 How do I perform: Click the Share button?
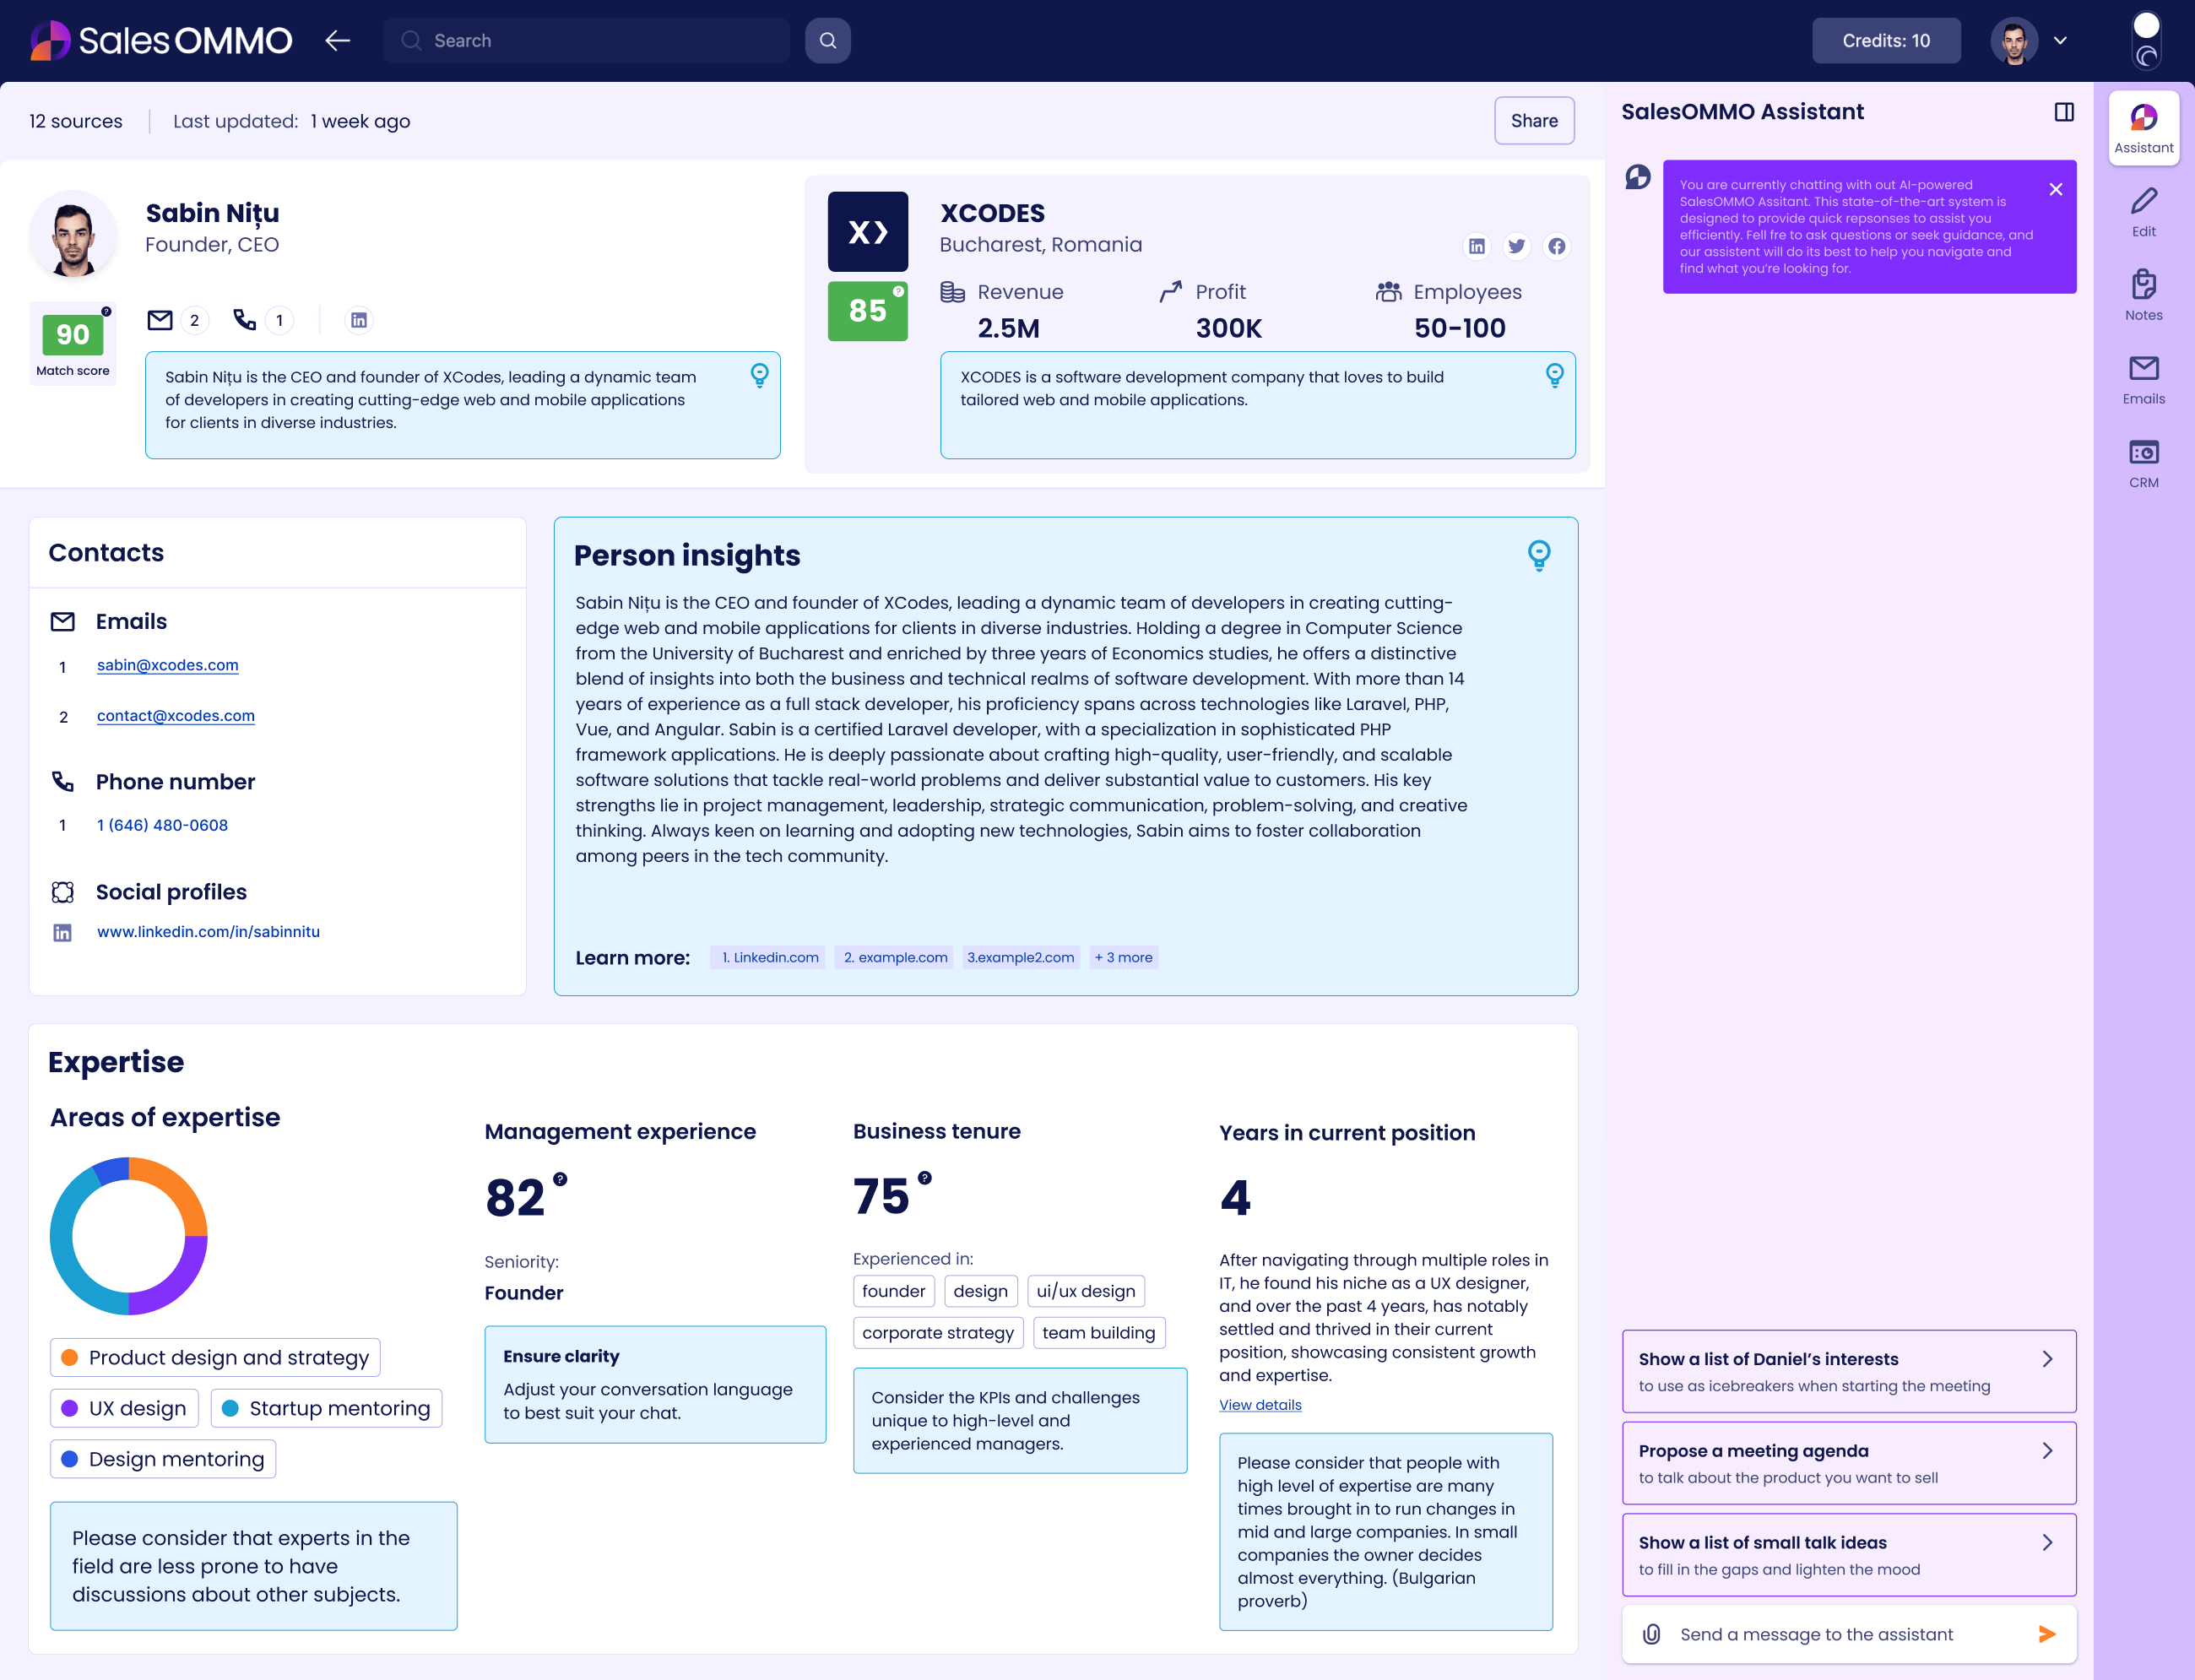tap(1533, 121)
